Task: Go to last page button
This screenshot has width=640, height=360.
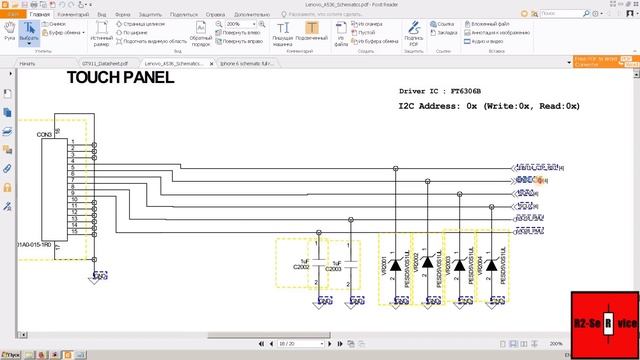Action: tap(340, 344)
